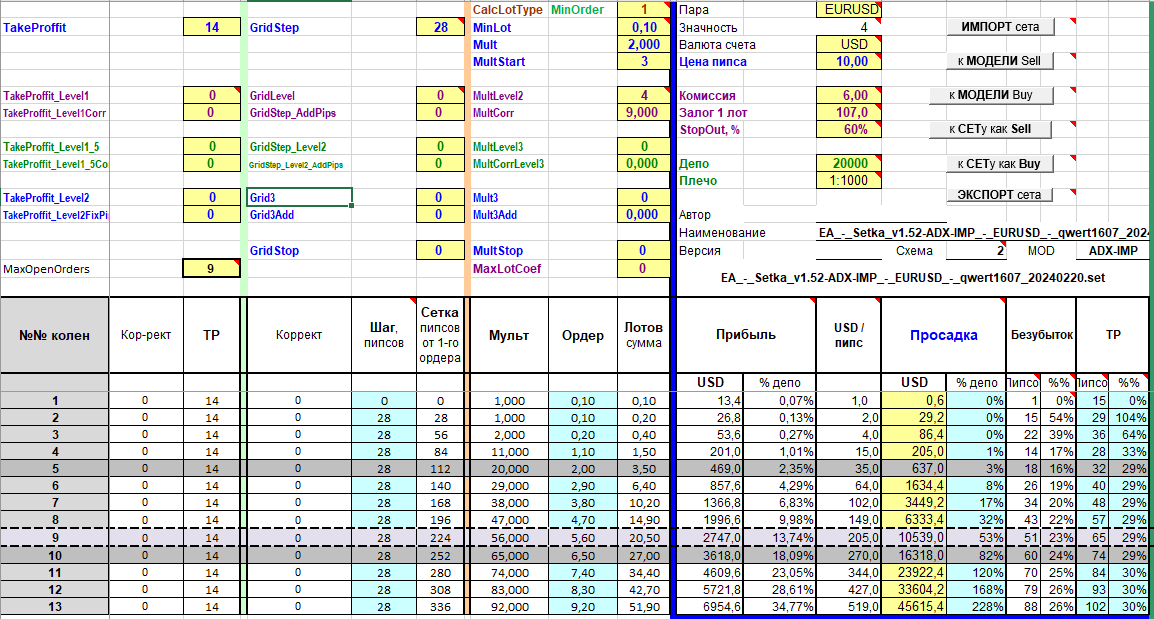Click the profit cell 6954,6
Image resolution: width=1154 pixels, height=619 pixels.
click(709, 606)
